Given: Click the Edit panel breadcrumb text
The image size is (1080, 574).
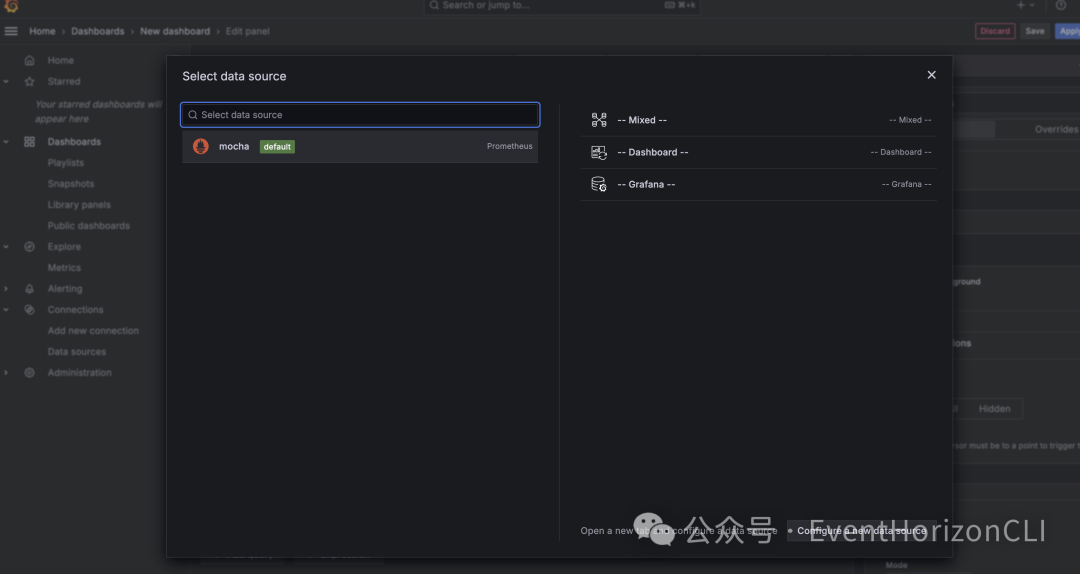Looking at the screenshot, I should point(247,31).
